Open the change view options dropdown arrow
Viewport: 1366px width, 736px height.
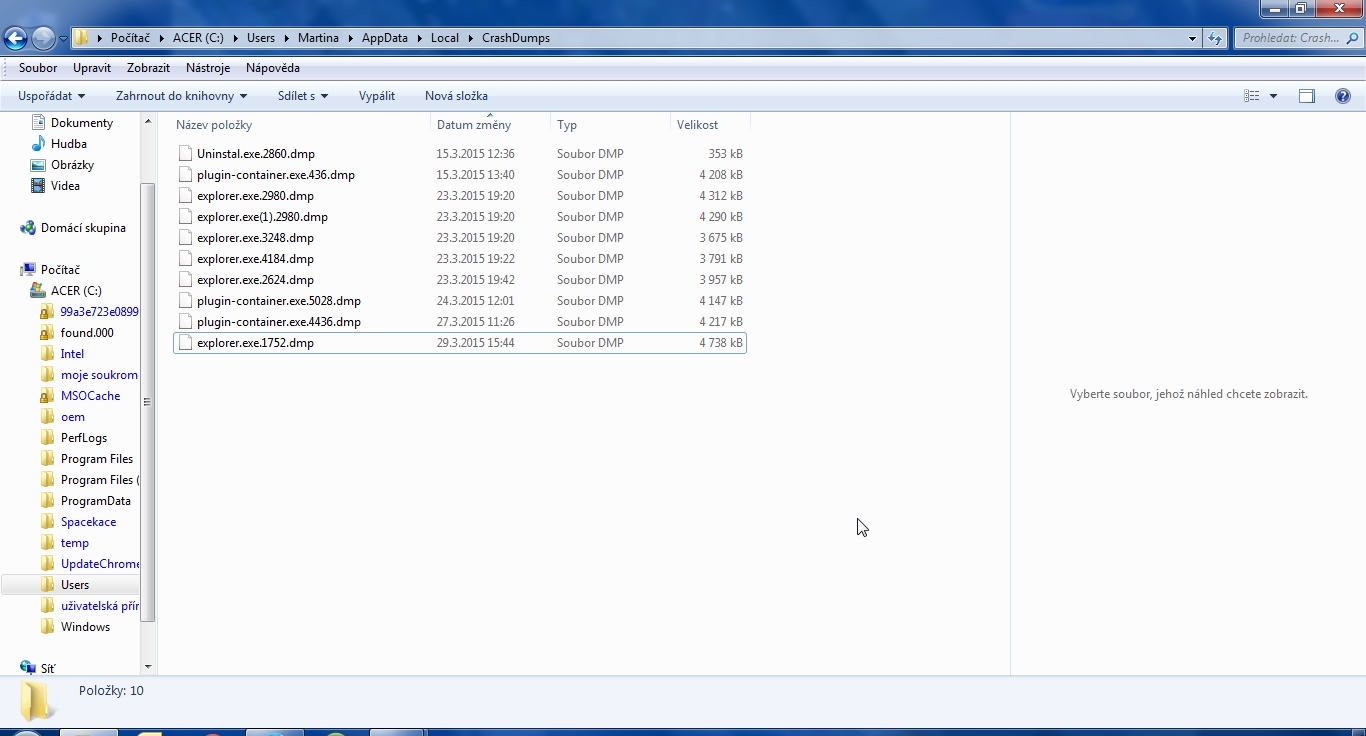coord(1273,96)
